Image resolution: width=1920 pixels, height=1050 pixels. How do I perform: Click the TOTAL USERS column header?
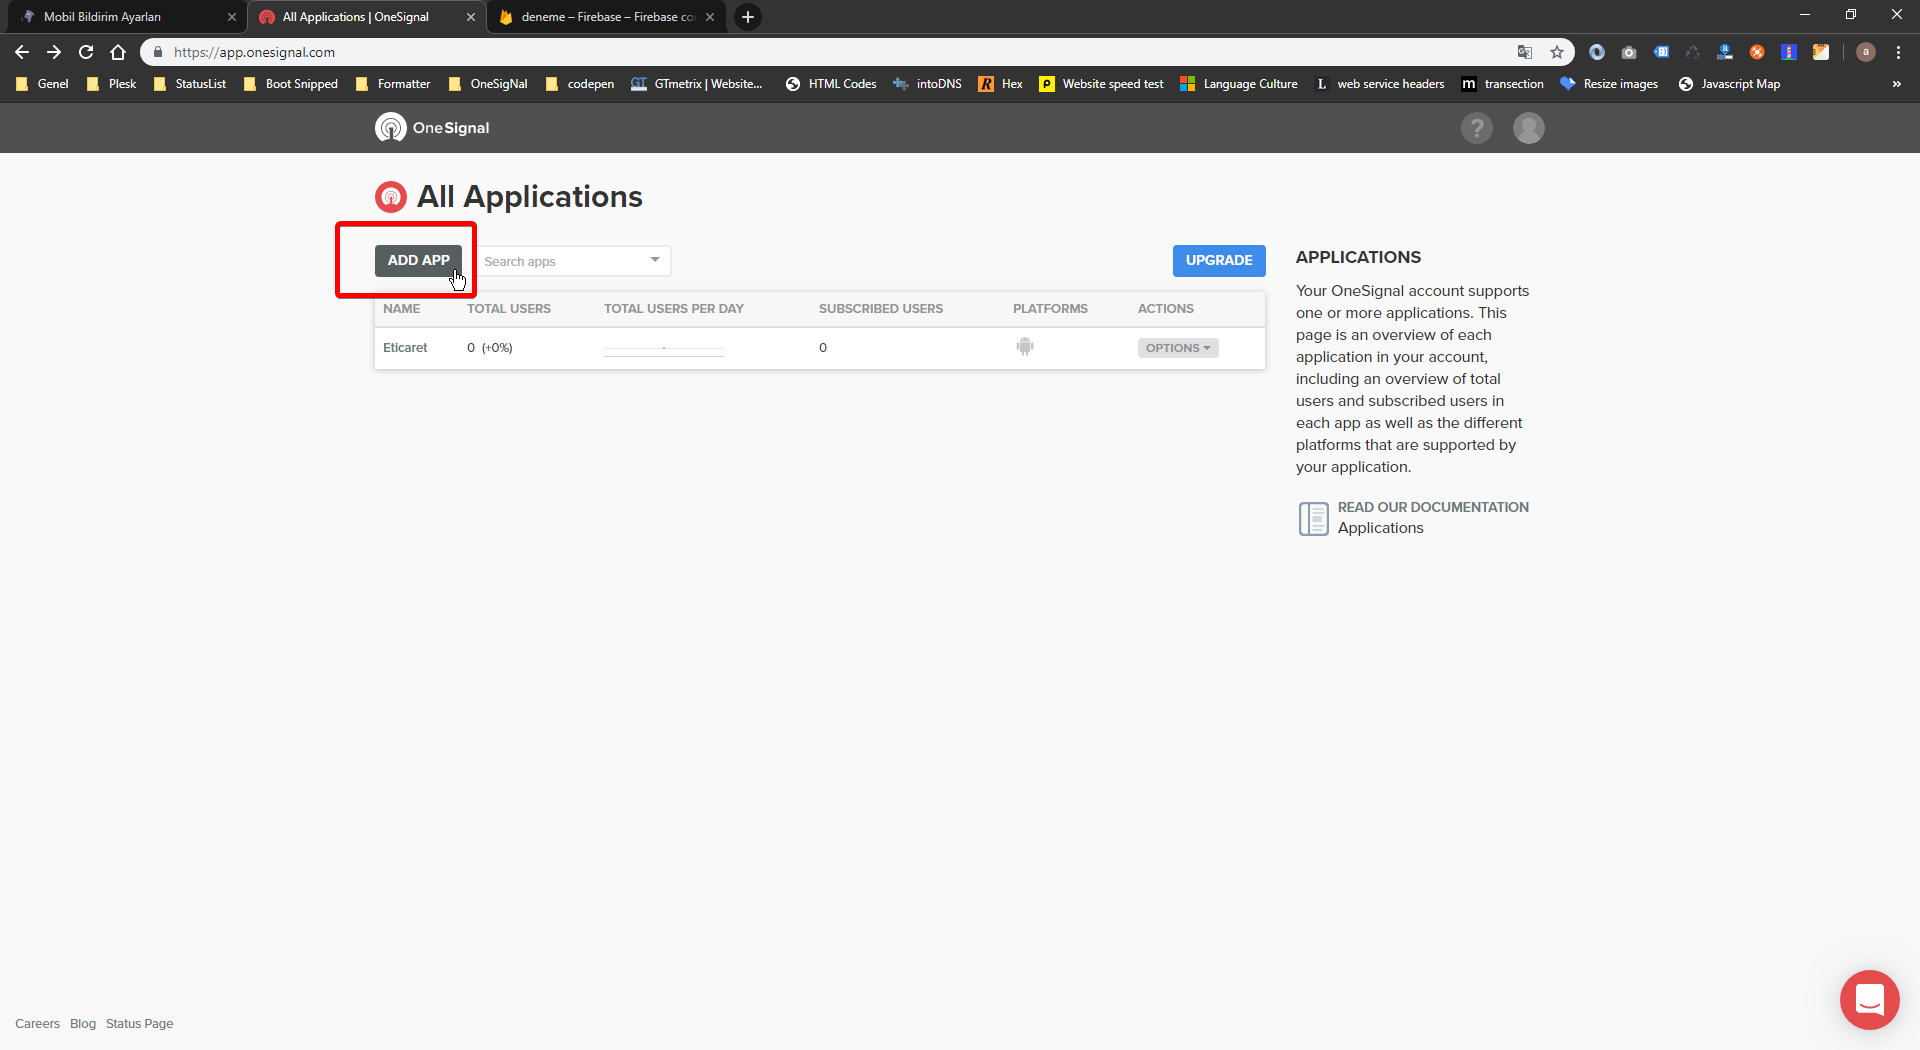[509, 309]
